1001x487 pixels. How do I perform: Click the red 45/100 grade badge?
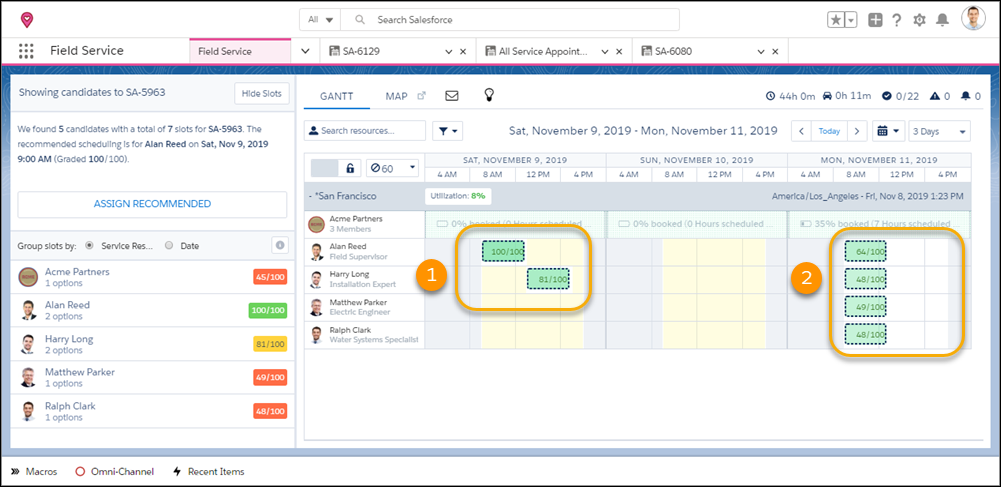[x=270, y=277]
